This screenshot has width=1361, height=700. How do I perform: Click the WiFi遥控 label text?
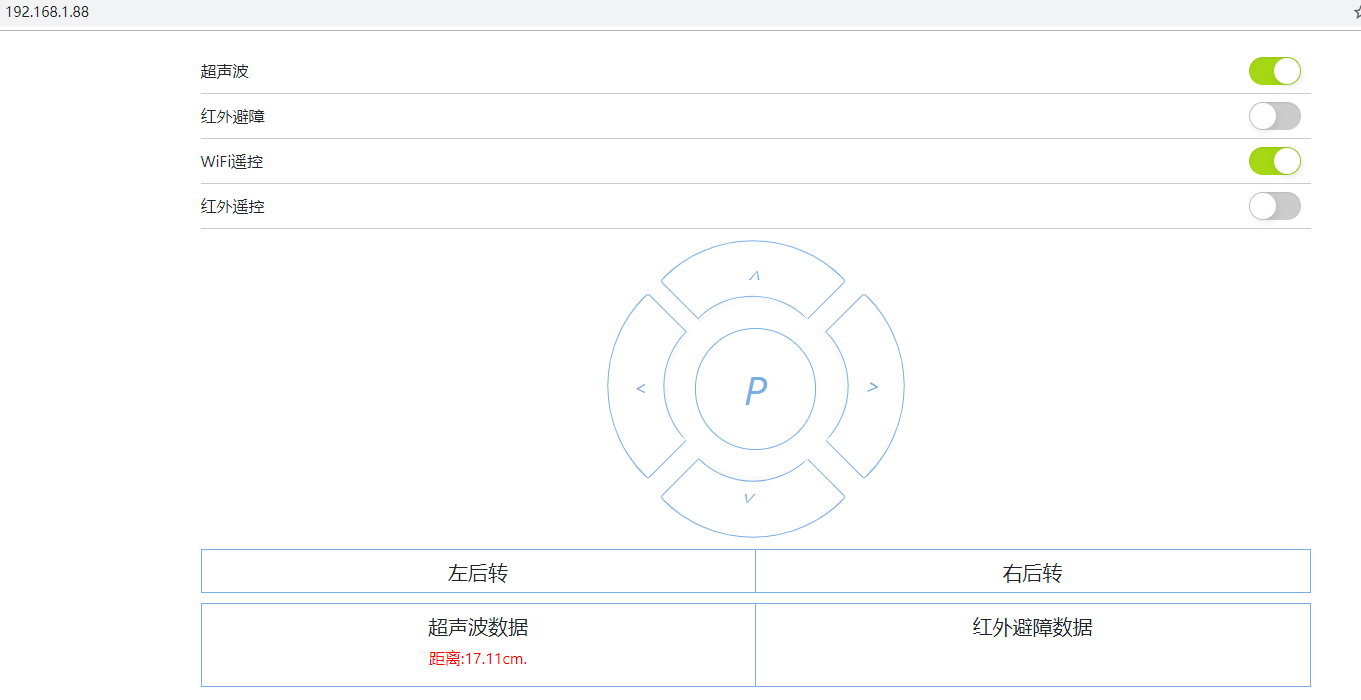(x=232, y=162)
